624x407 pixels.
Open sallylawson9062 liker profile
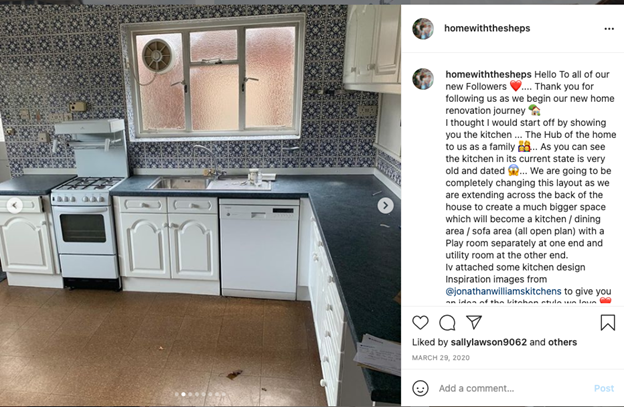[x=488, y=342]
